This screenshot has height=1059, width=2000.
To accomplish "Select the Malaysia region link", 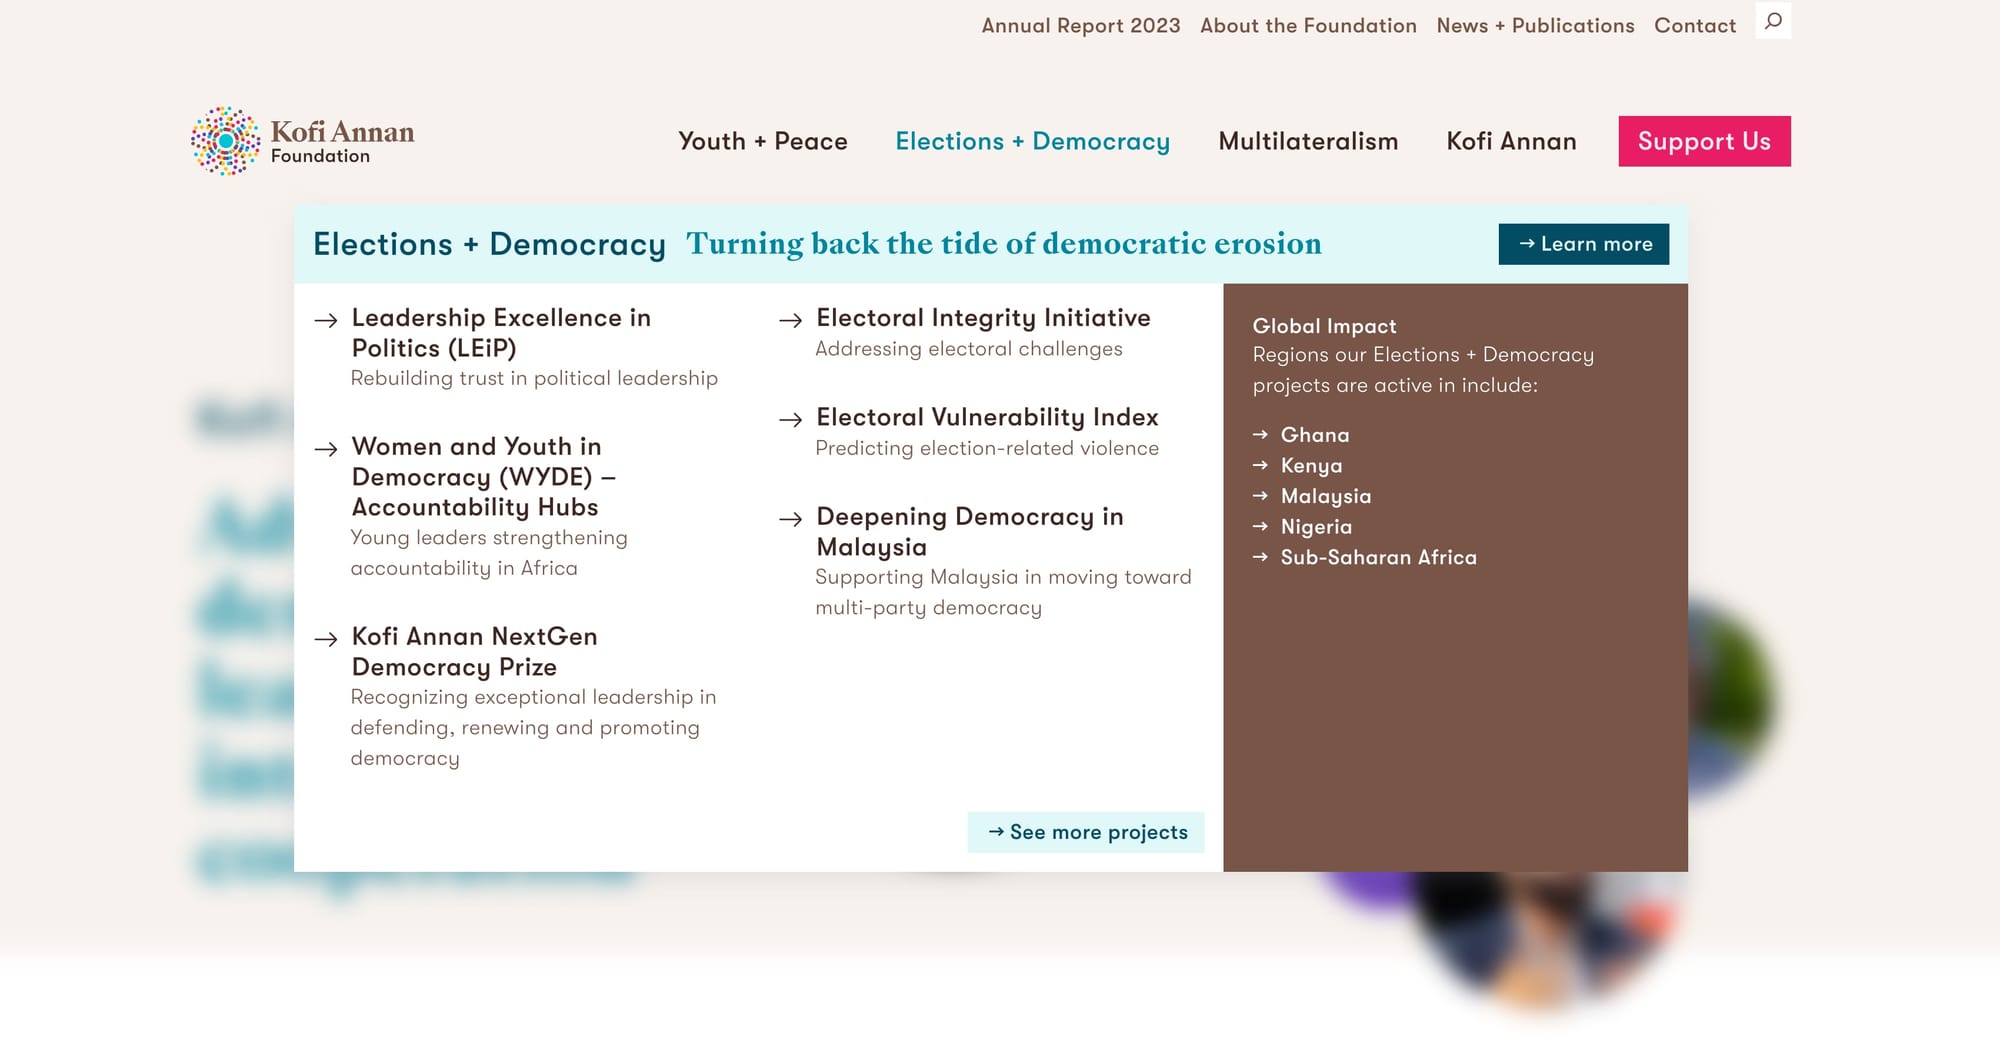I will [1326, 496].
